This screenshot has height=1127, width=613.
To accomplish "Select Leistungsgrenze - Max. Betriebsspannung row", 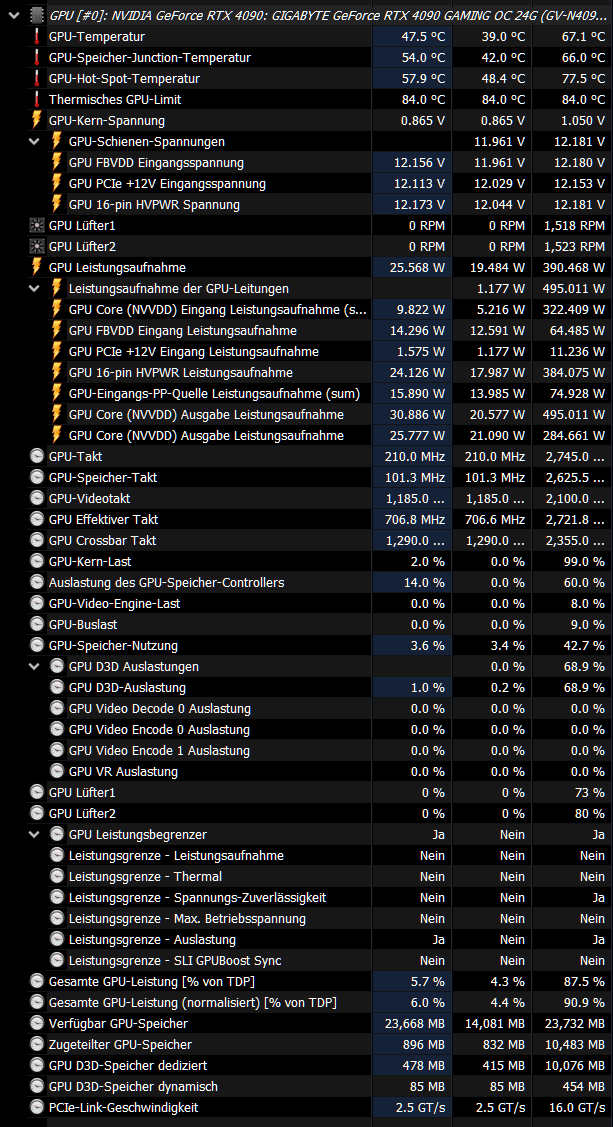I will coord(187,919).
